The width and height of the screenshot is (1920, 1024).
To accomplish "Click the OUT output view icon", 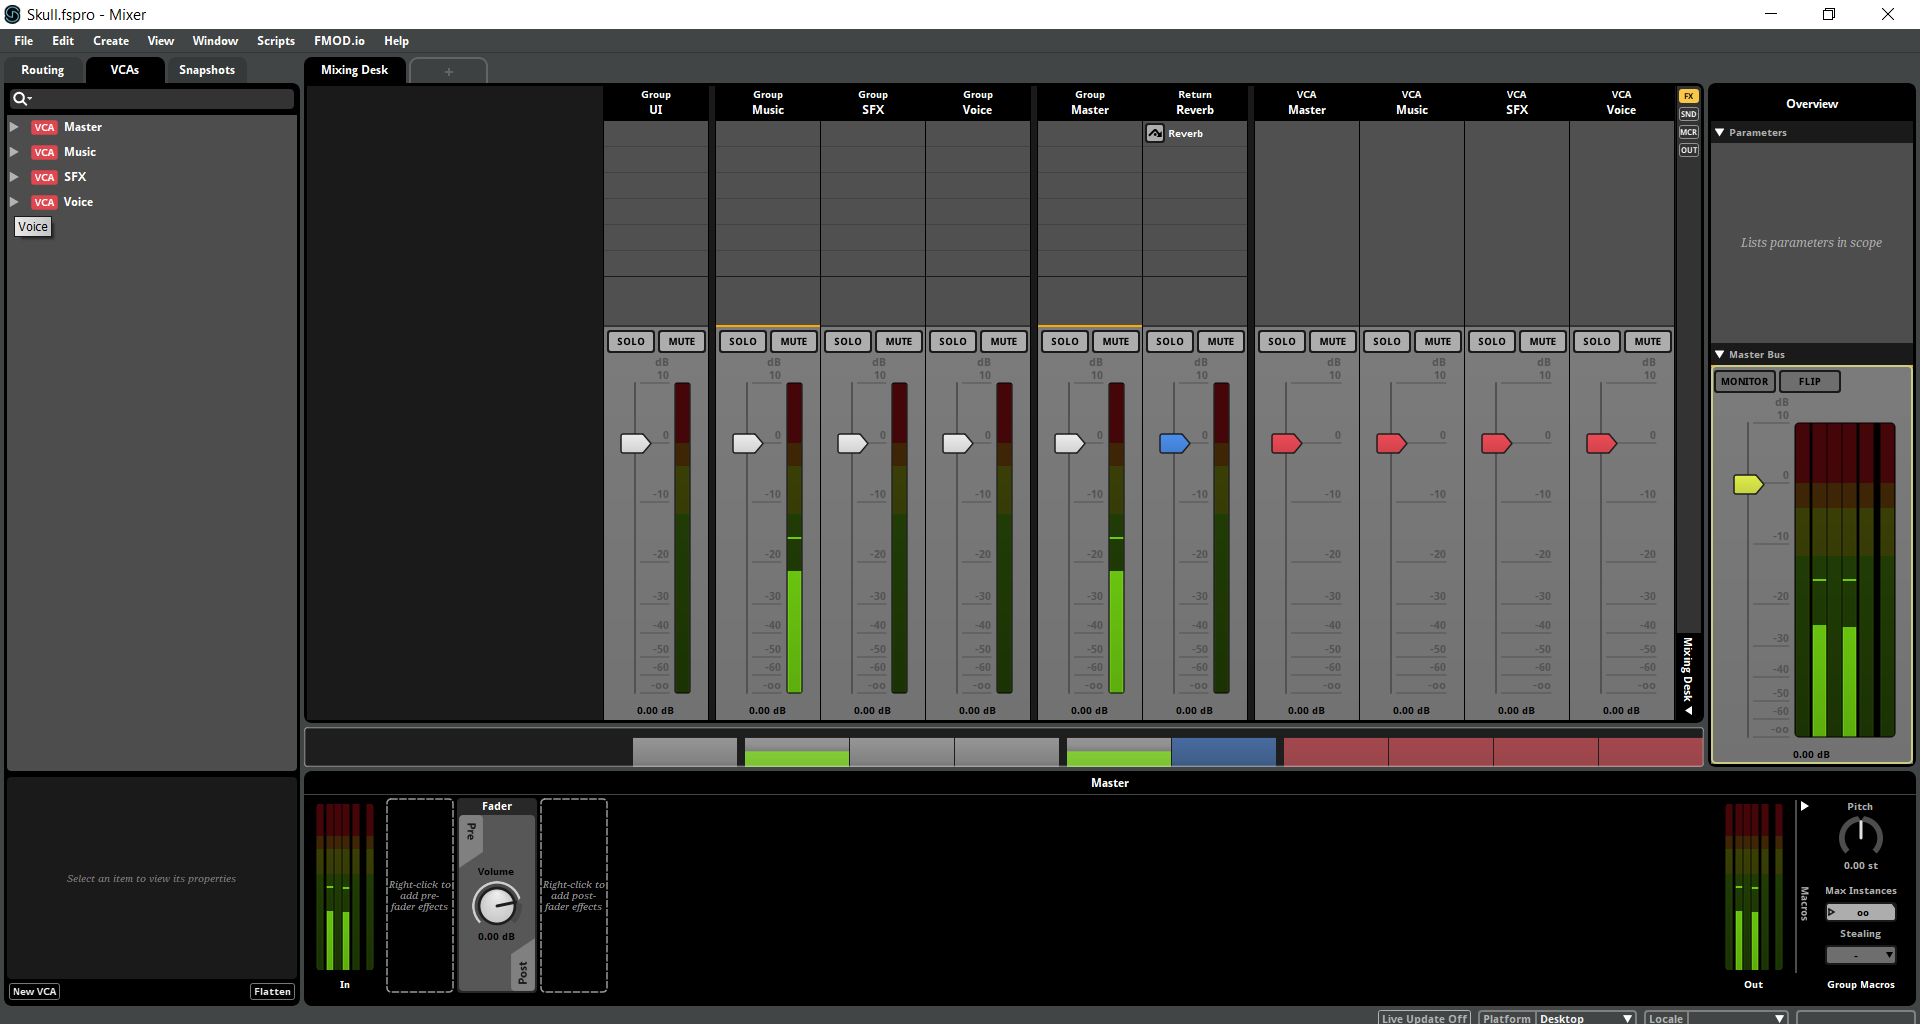I will (1689, 150).
